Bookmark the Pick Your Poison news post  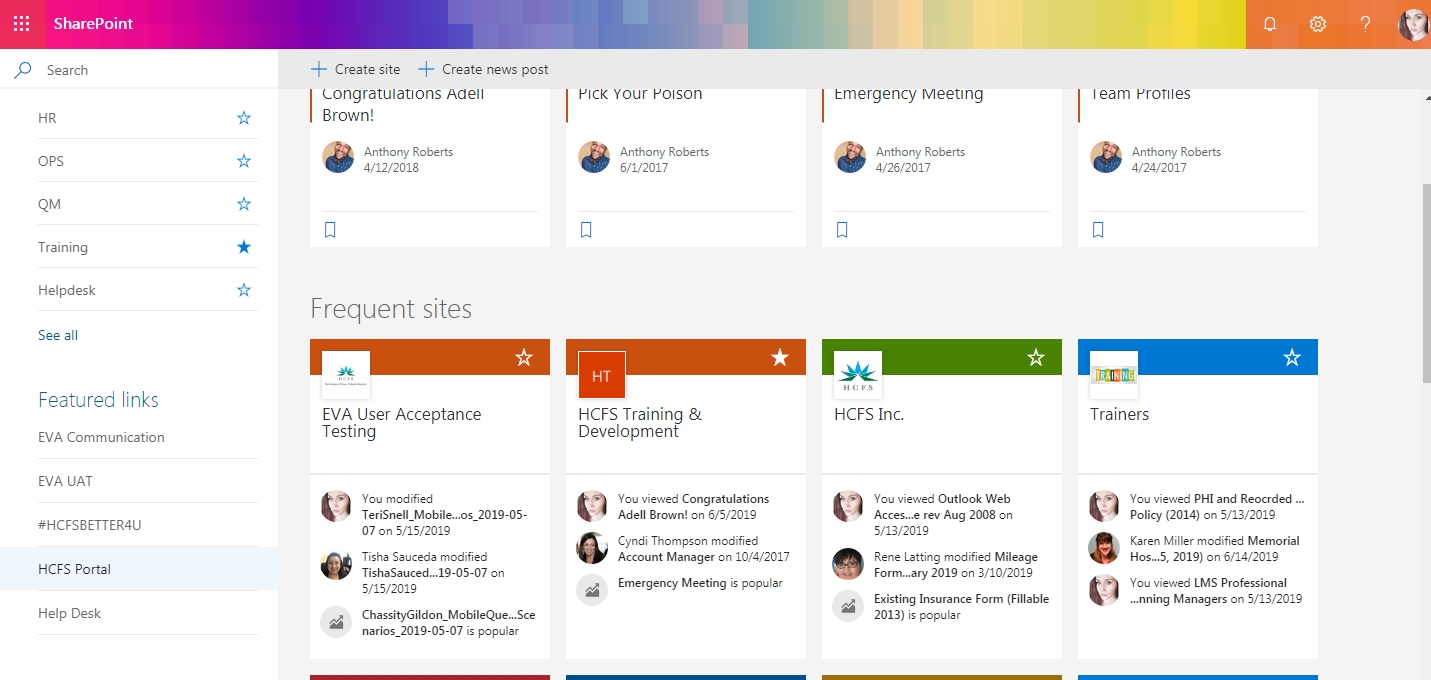pyautogui.click(x=586, y=230)
